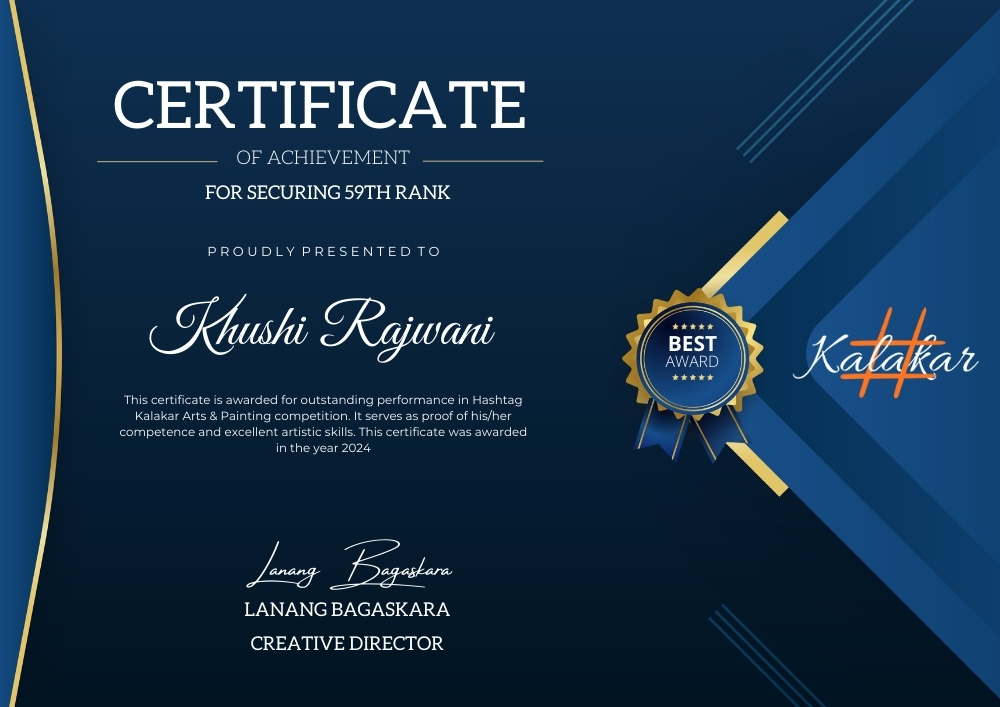The image size is (1000, 707).
Task: Select the blue ribbon tails below badge
Action: pyautogui.click(x=690, y=432)
